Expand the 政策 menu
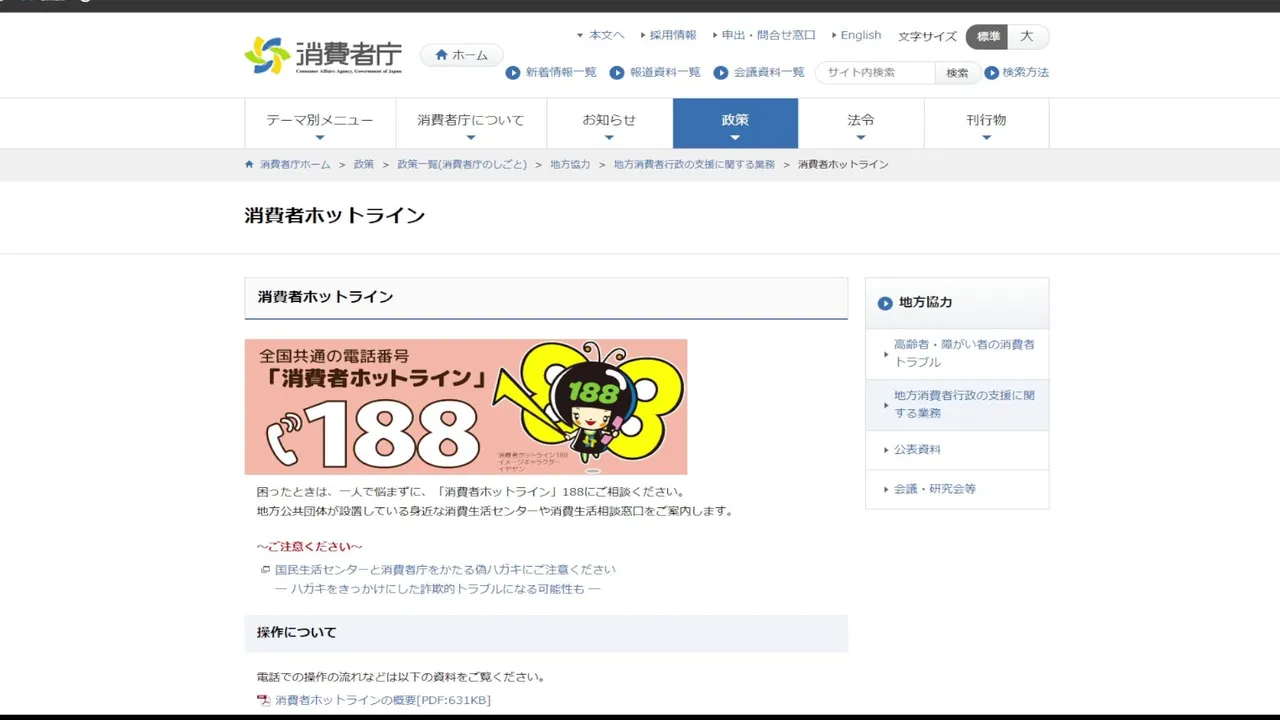The height and width of the screenshot is (720, 1280). pyautogui.click(x=735, y=123)
